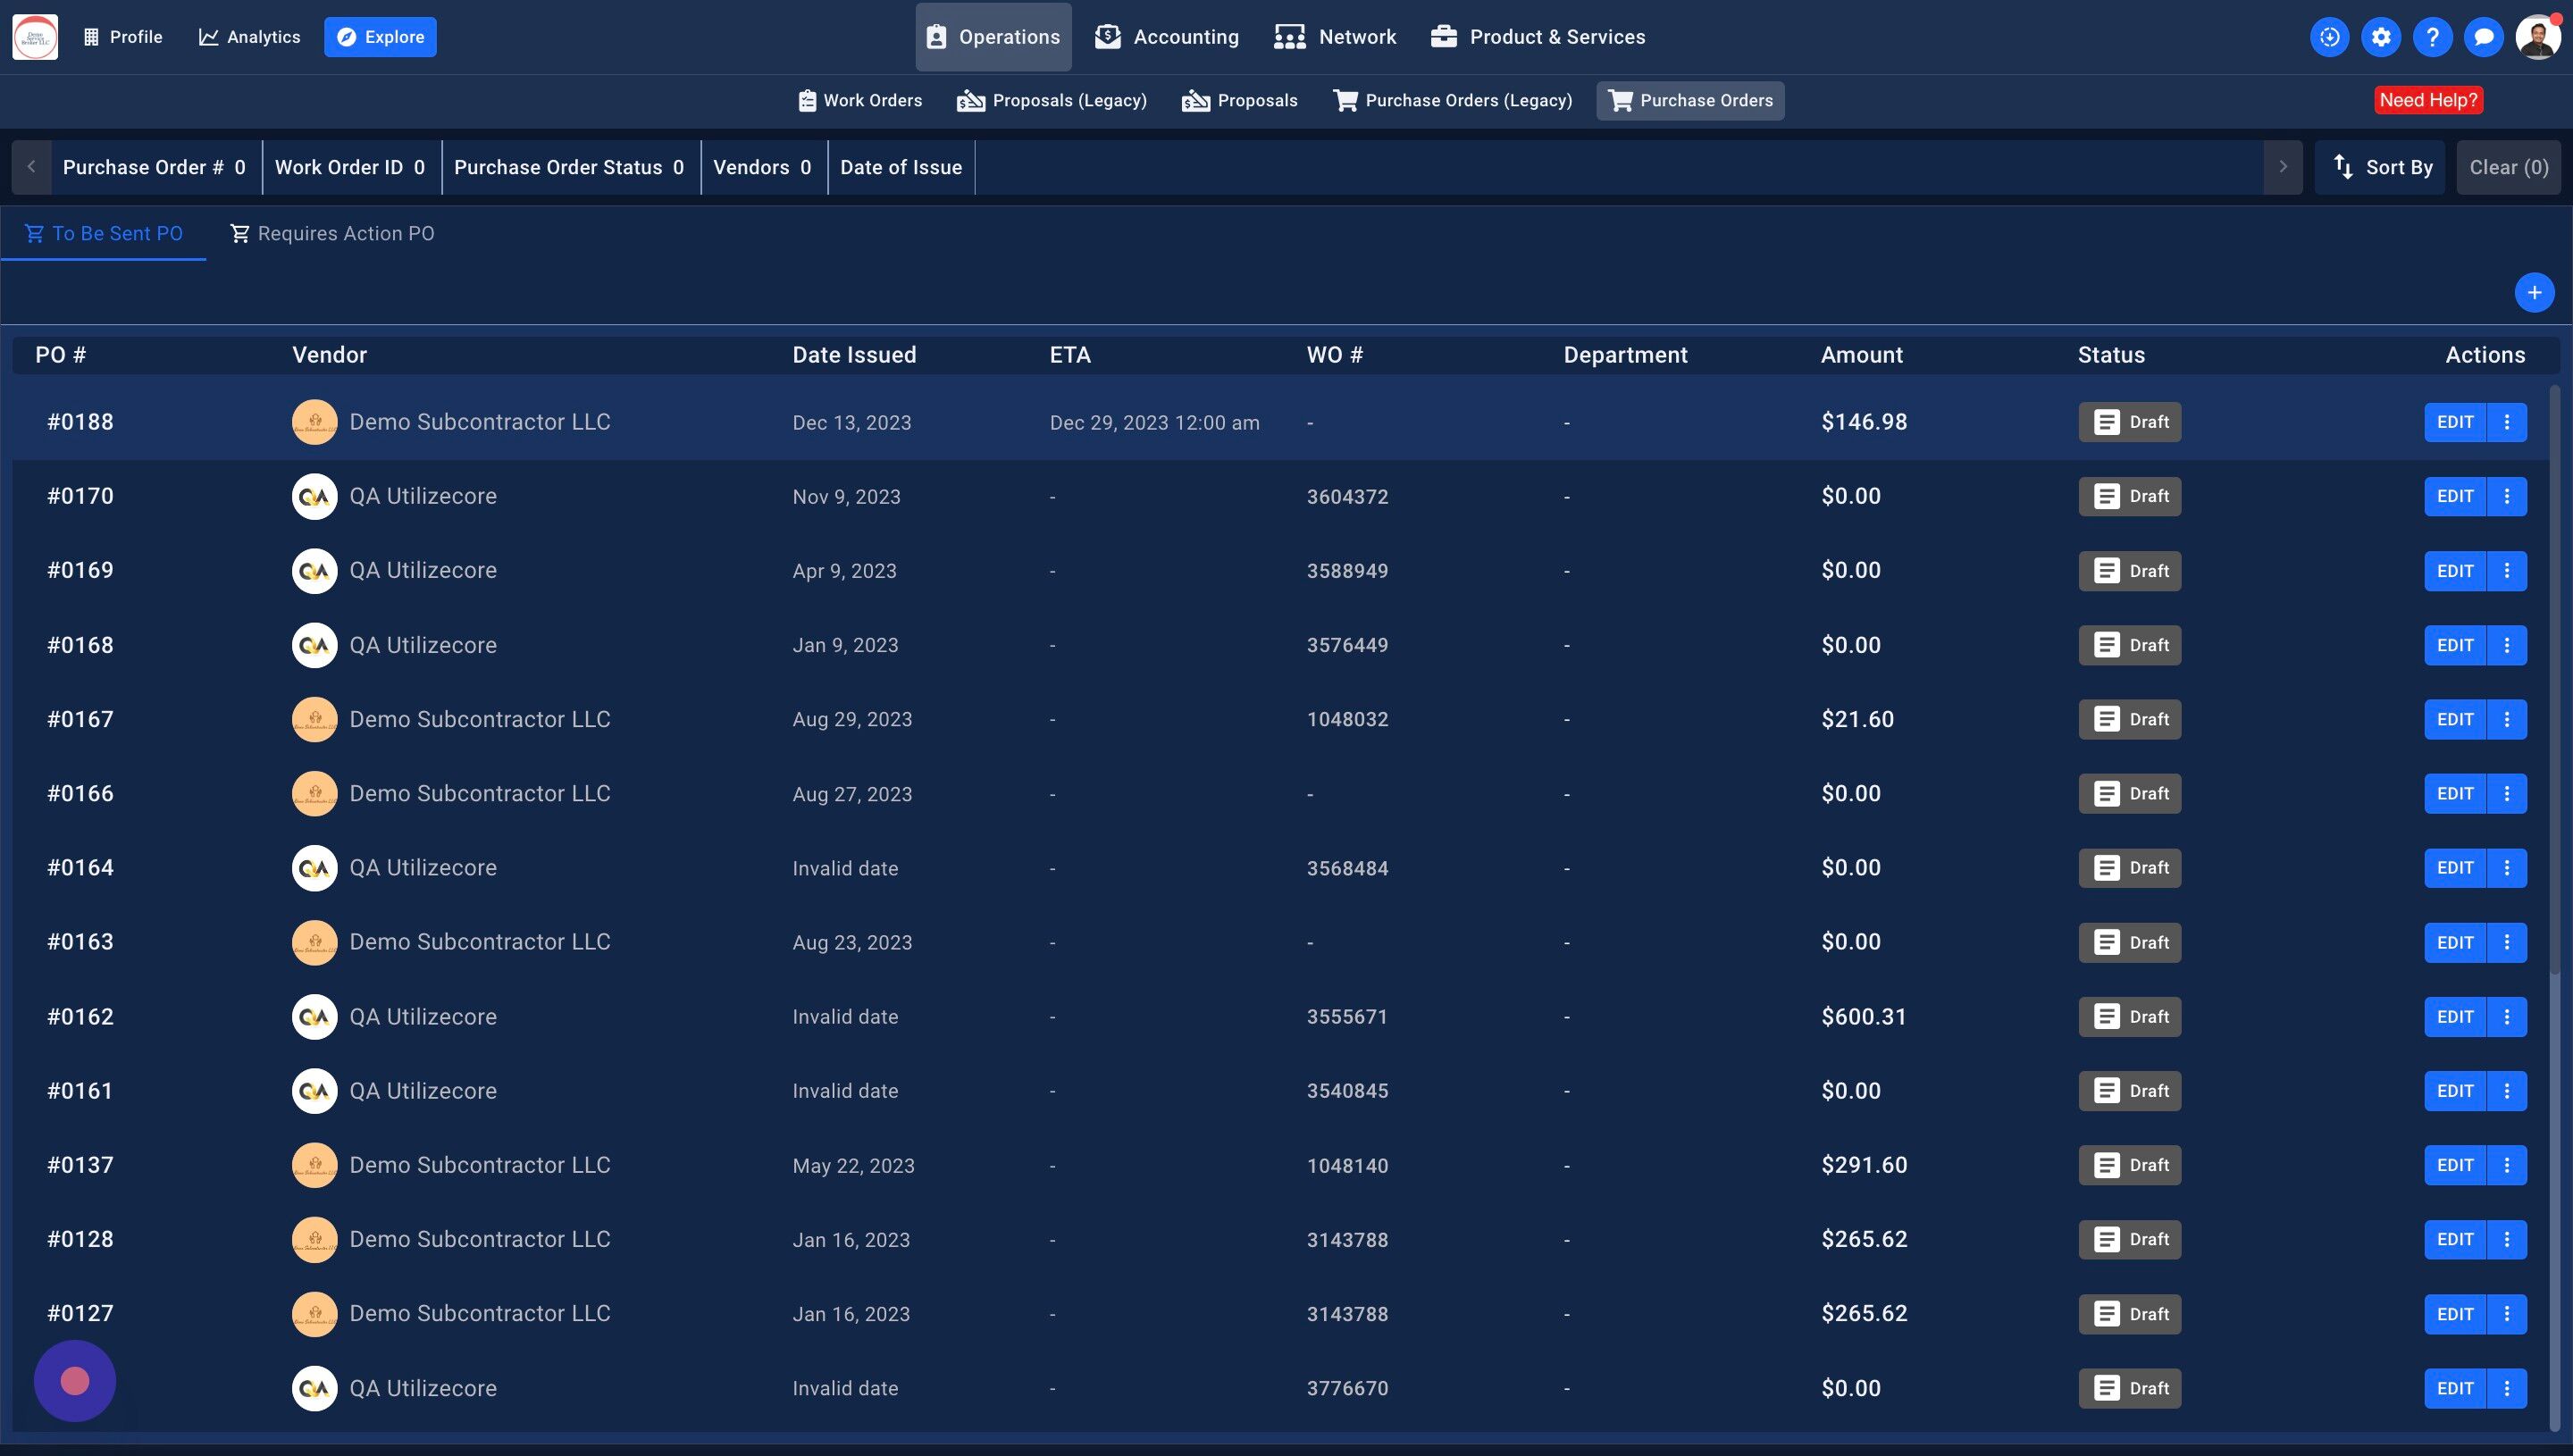Image resolution: width=2573 pixels, height=1456 pixels.
Task: Click the purple record bubble at bottom-left
Action: [75, 1381]
